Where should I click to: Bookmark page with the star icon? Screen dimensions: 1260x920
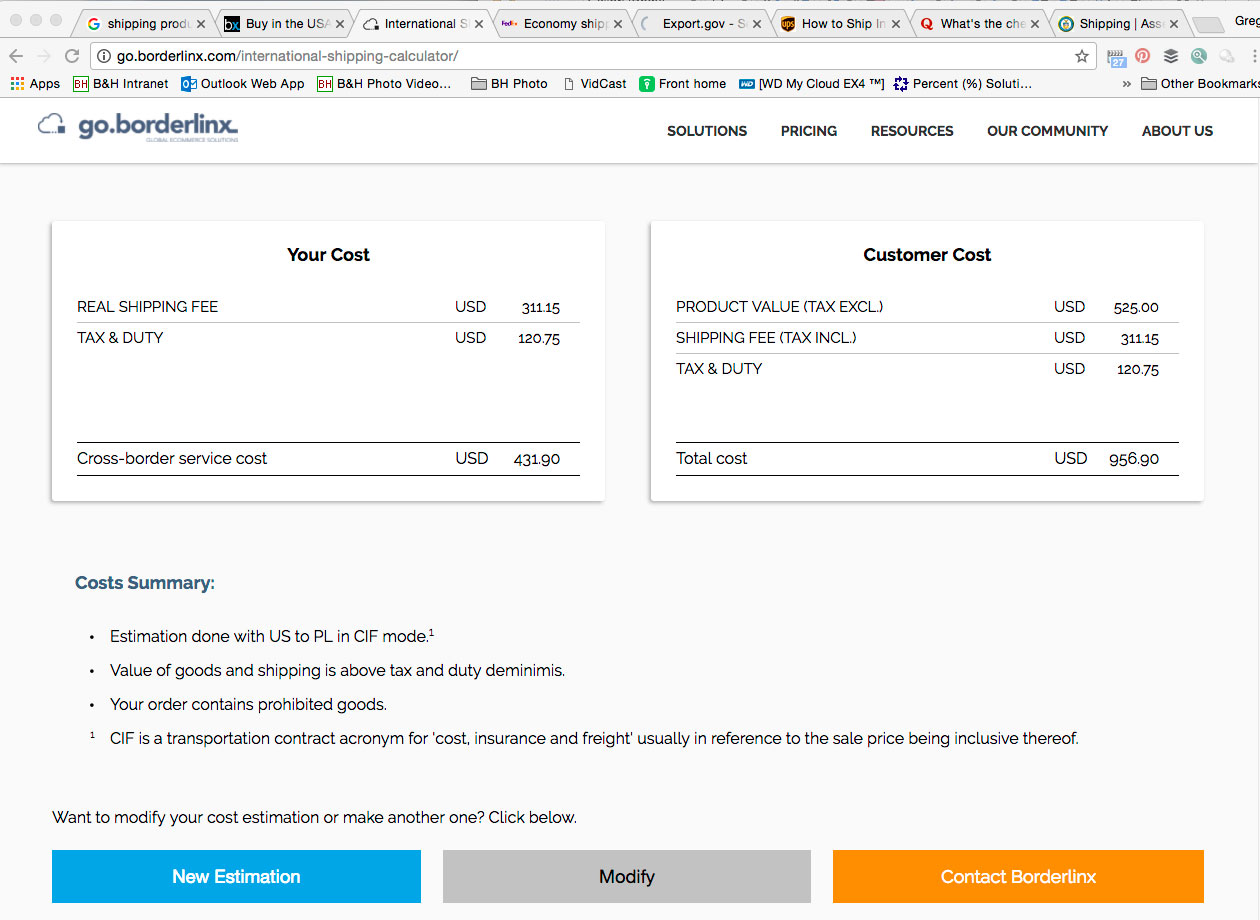coord(1082,56)
